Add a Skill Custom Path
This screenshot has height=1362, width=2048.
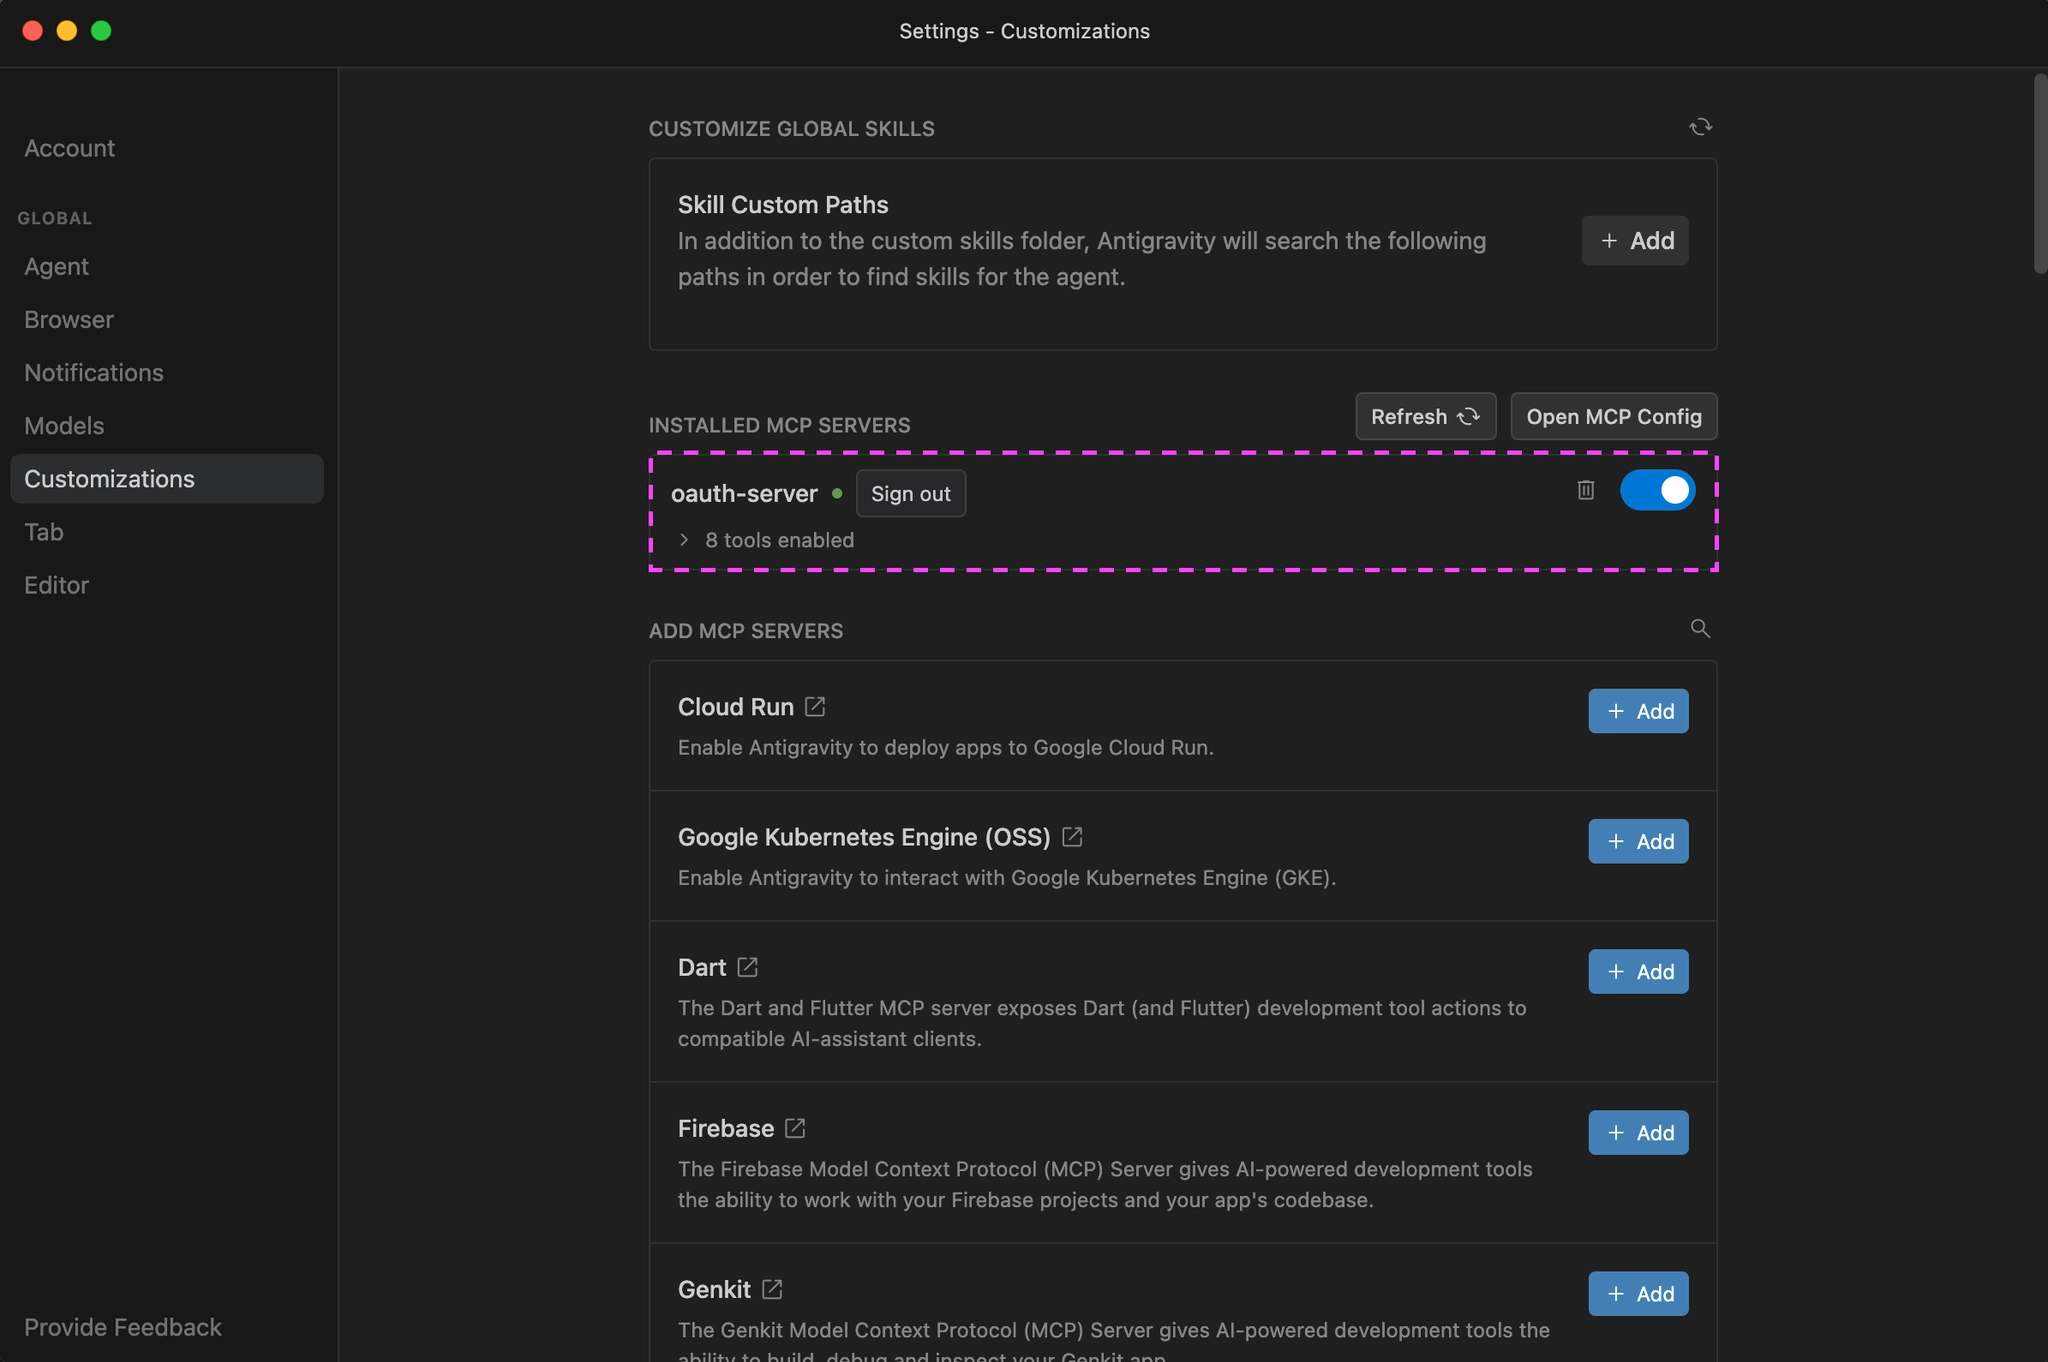(x=1635, y=241)
